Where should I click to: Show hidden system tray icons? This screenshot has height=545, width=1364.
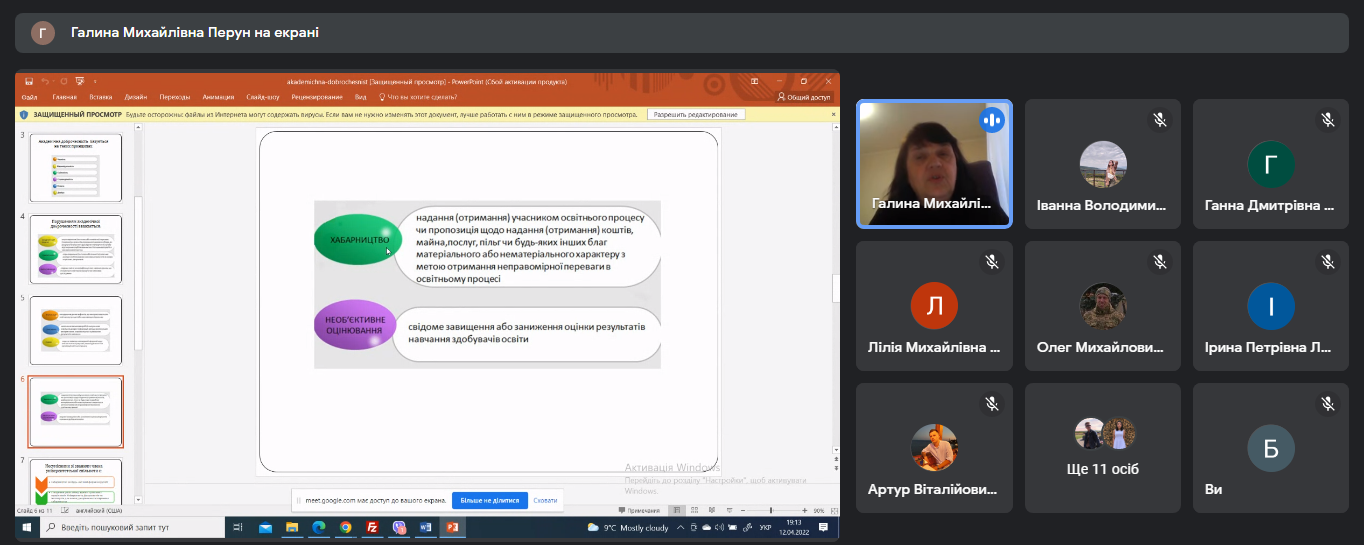(x=680, y=527)
